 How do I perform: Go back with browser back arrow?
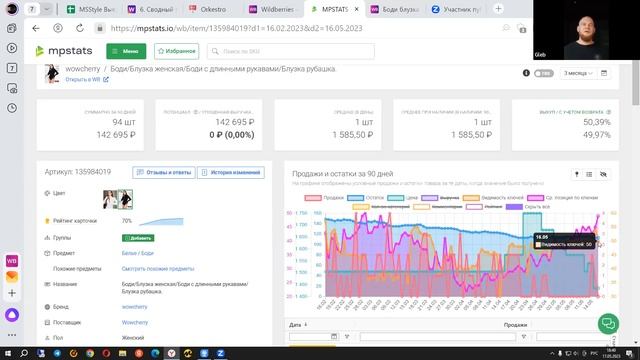click(36, 28)
